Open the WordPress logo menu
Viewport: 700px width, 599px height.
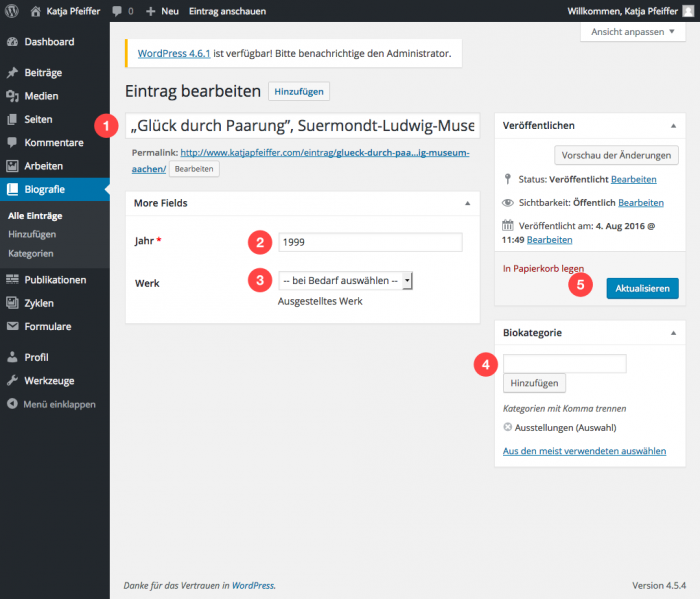click(x=12, y=11)
